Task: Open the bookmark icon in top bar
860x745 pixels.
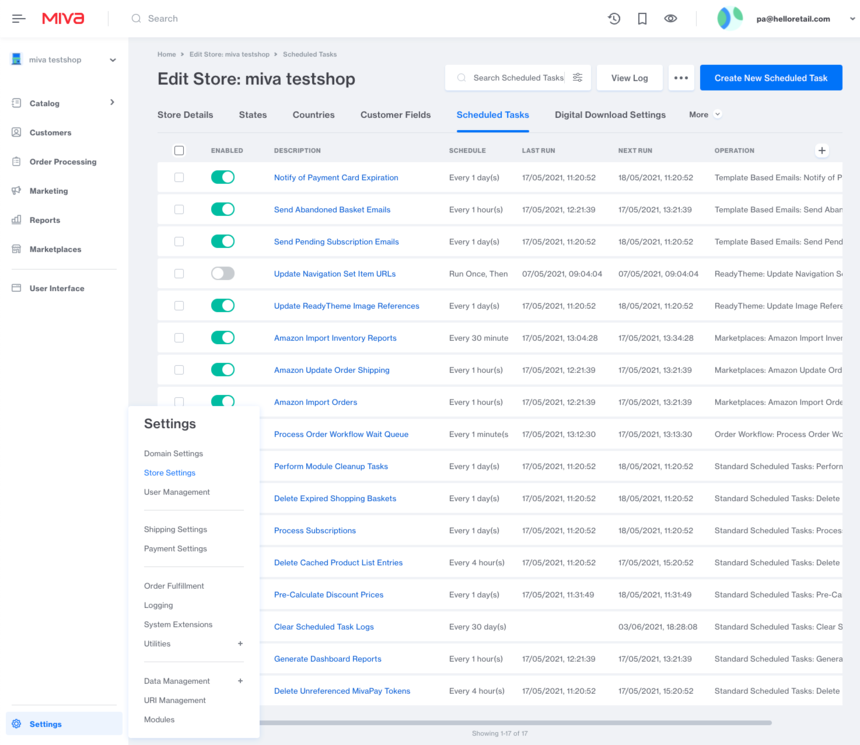Action: 642,19
